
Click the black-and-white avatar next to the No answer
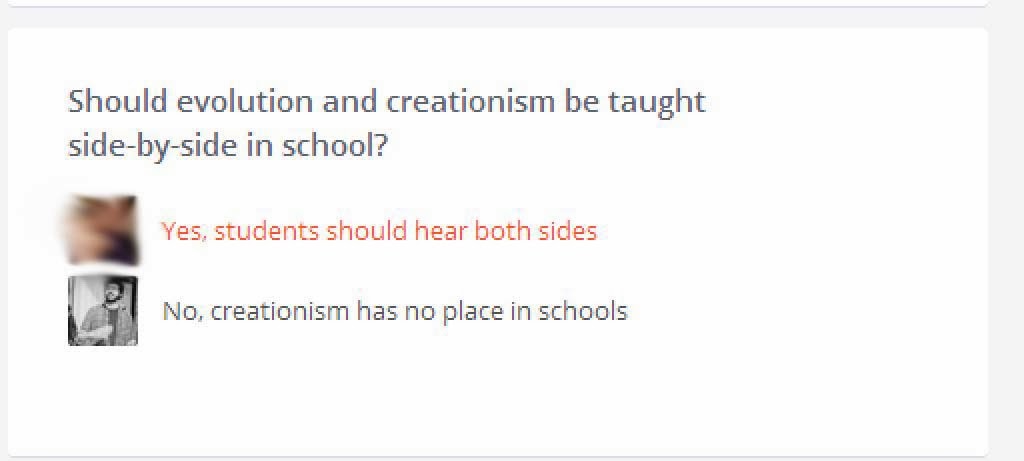click(103, 310)
